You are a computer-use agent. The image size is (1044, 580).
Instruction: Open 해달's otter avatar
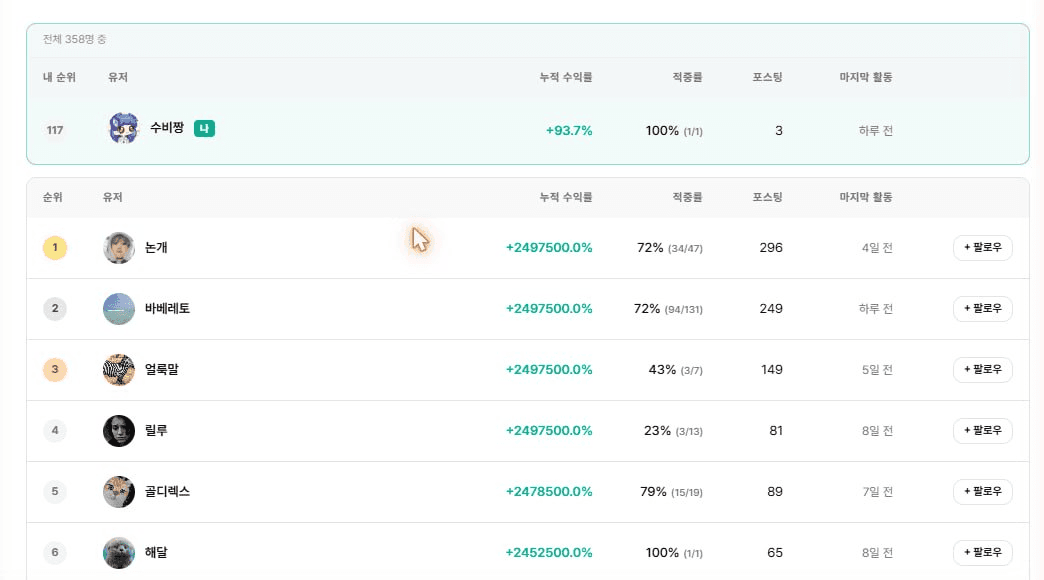pos(119,553)
